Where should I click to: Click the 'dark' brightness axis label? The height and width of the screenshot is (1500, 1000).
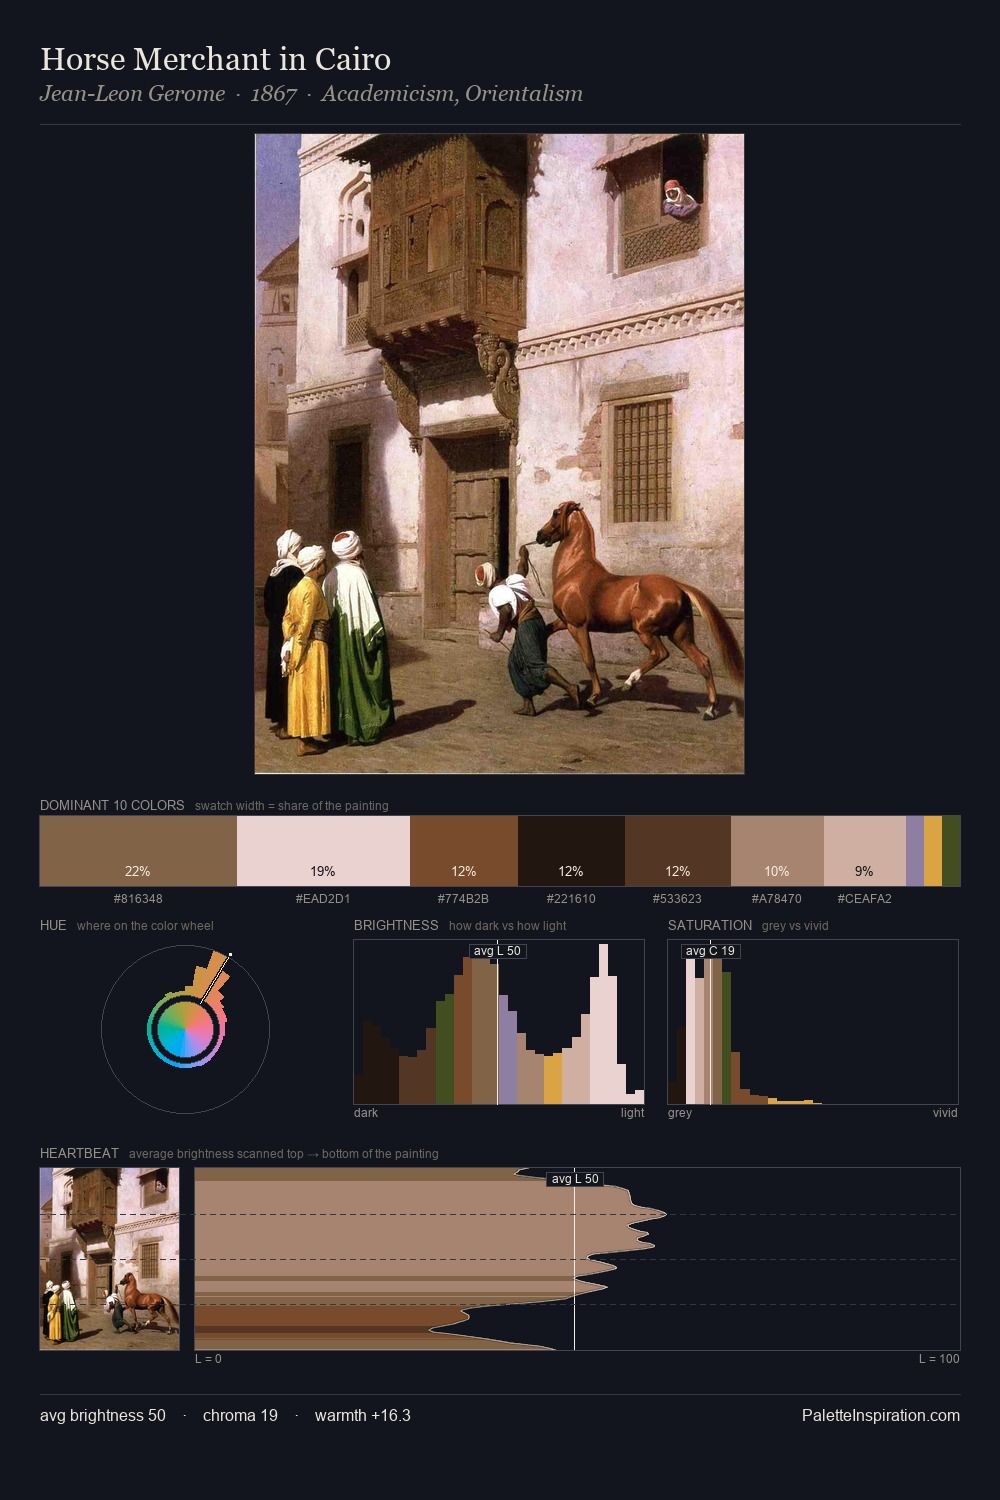click(366, 1113)
